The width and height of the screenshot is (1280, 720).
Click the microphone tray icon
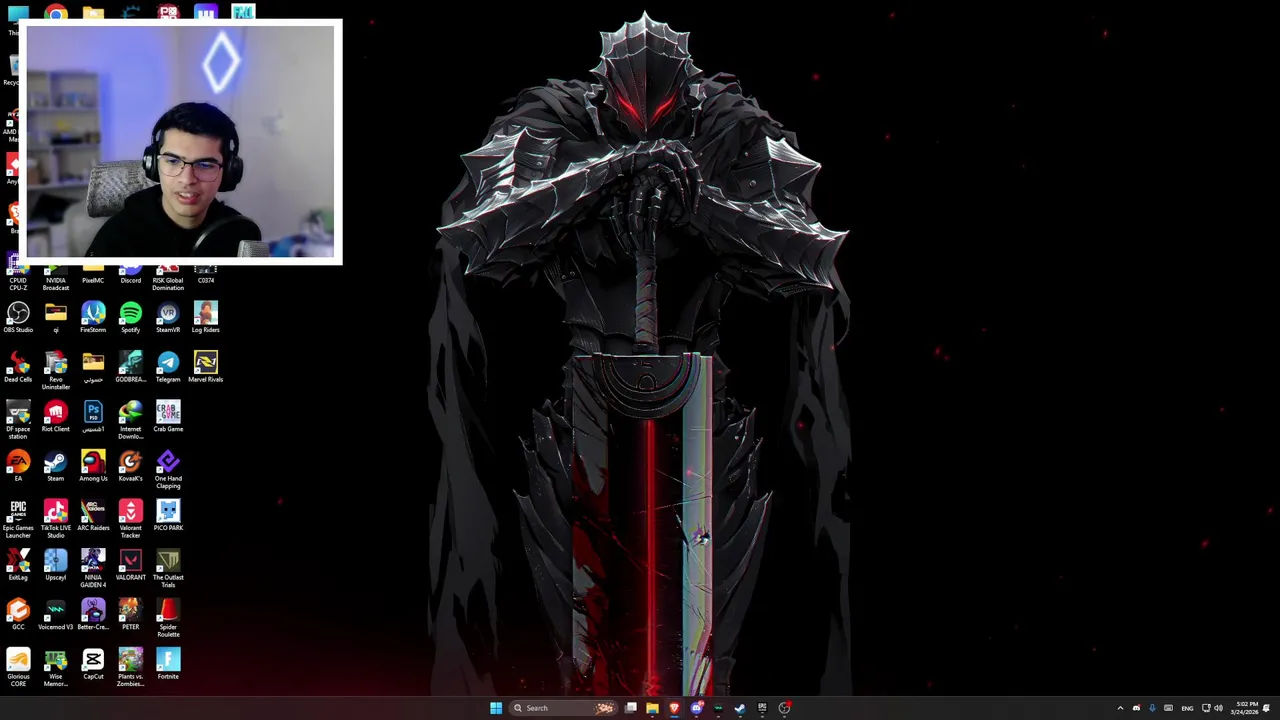1152,708
